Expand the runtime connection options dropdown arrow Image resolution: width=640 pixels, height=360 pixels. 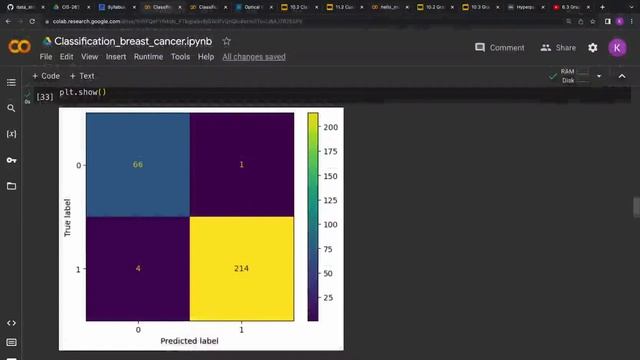pyautogui.click(x=599, y=76)
